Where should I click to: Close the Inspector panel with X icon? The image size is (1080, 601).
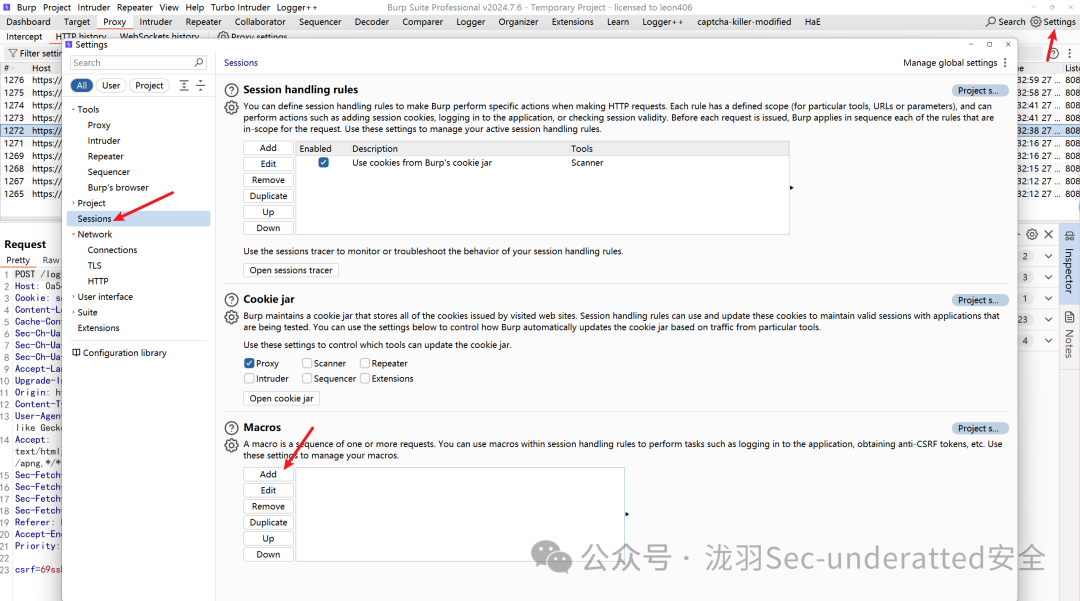[1048, 234]
